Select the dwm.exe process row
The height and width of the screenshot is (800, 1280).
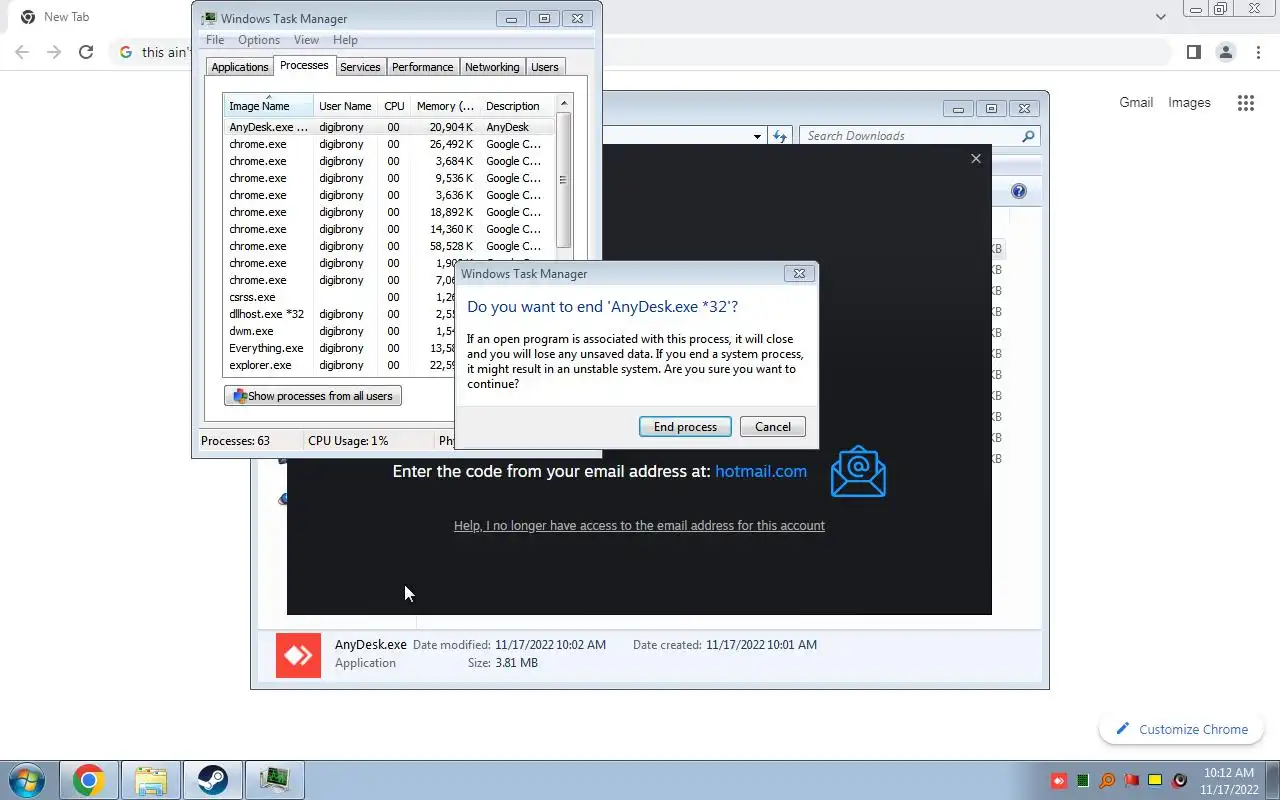tap(340, 331)
